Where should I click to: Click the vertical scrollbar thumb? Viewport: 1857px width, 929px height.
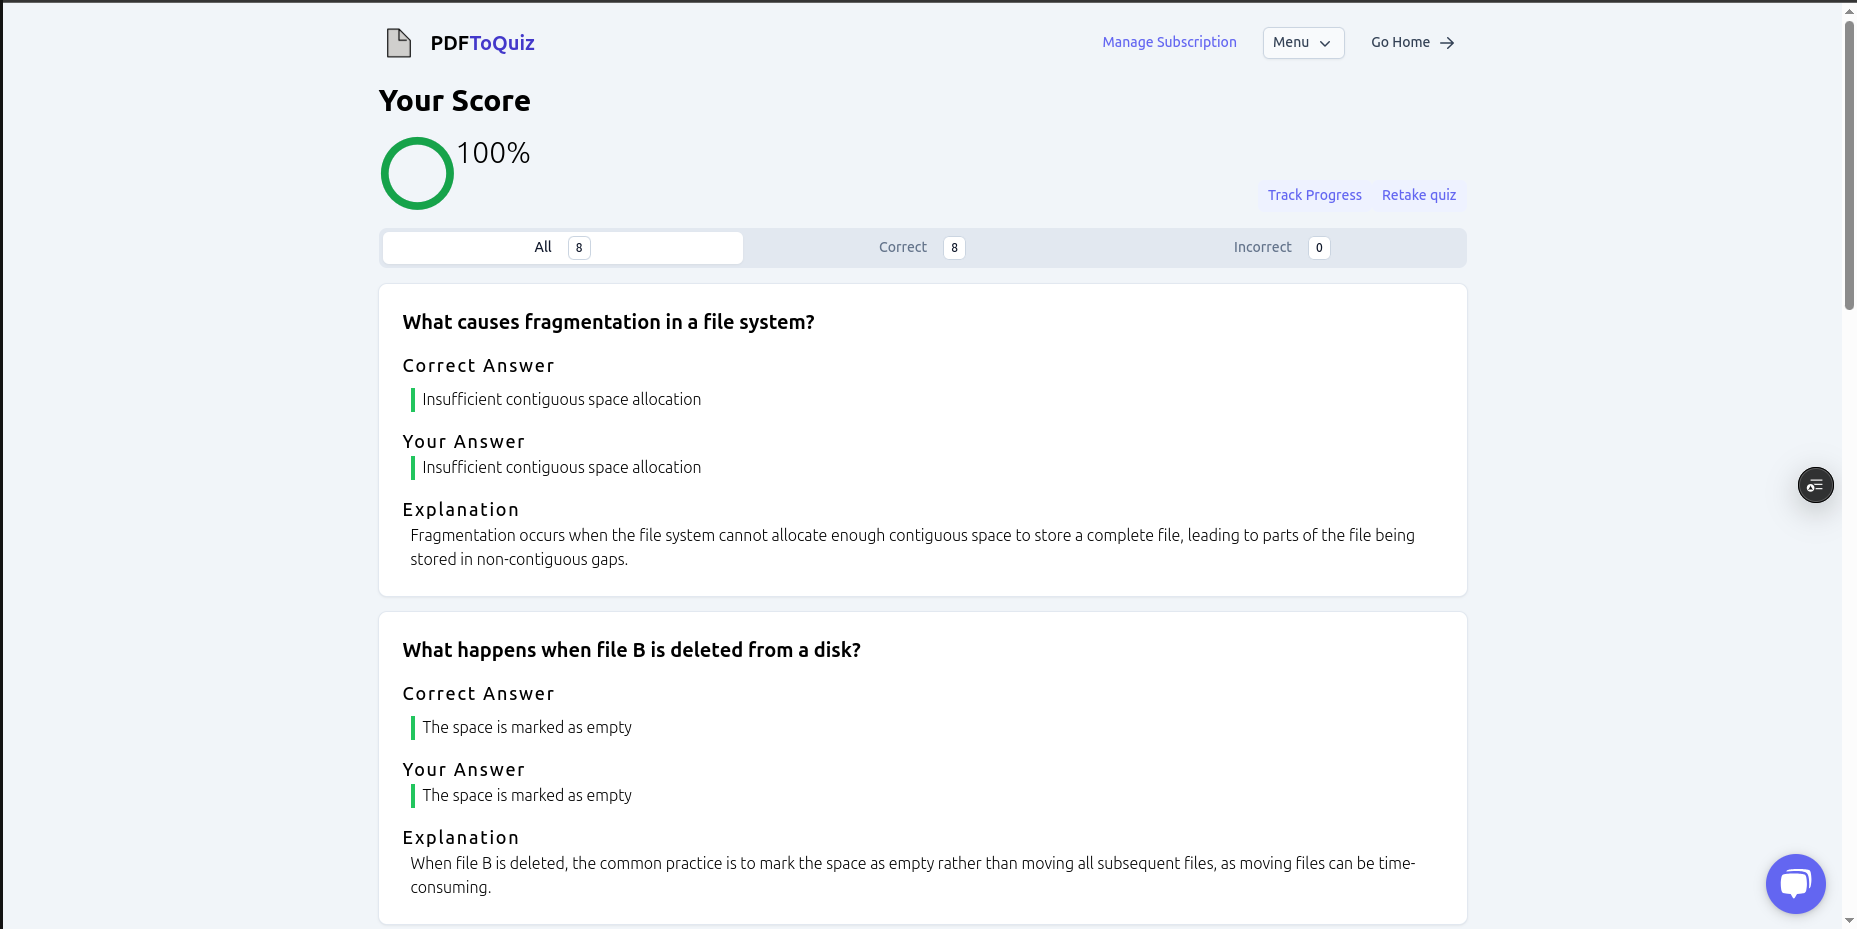coord(1849,165)
